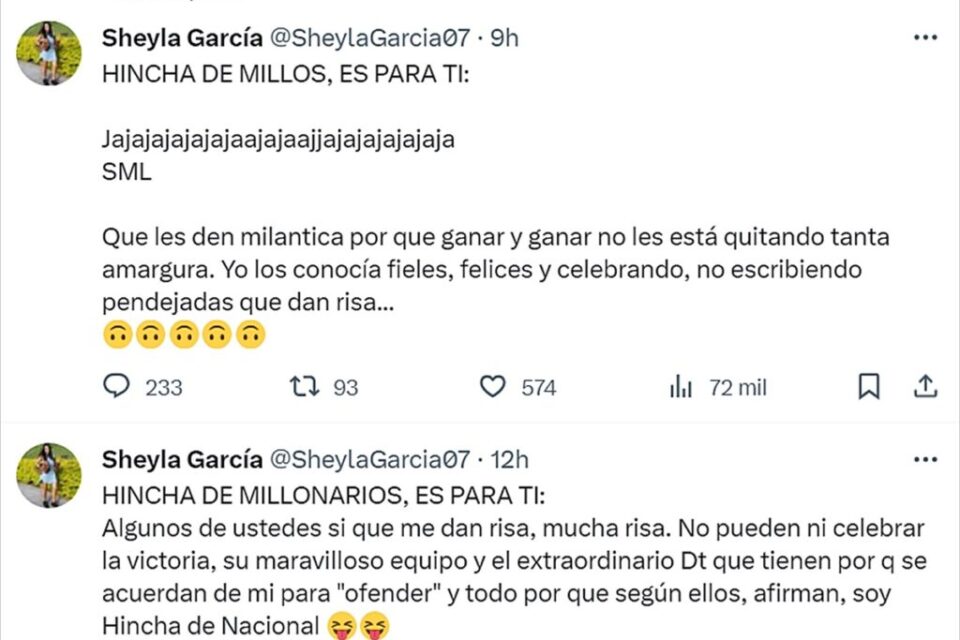This screenshot has width=960, height=640.
Task: Open more options on the 9h tweet
Action: [926, 37]
